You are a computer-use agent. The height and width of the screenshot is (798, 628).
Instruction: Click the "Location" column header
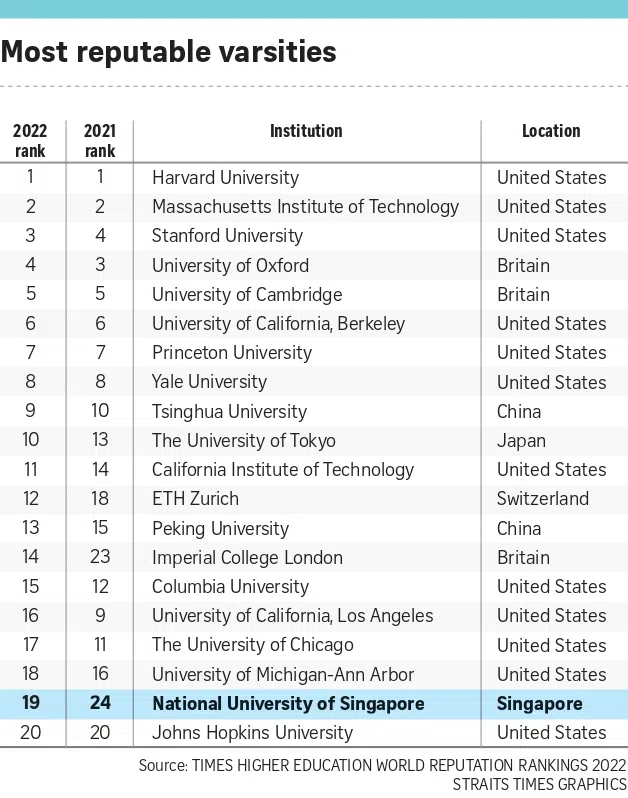551,131
